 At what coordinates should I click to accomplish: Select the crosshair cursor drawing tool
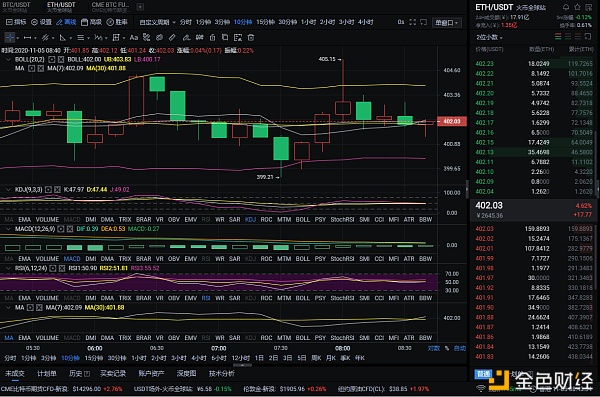click(9, 38)
